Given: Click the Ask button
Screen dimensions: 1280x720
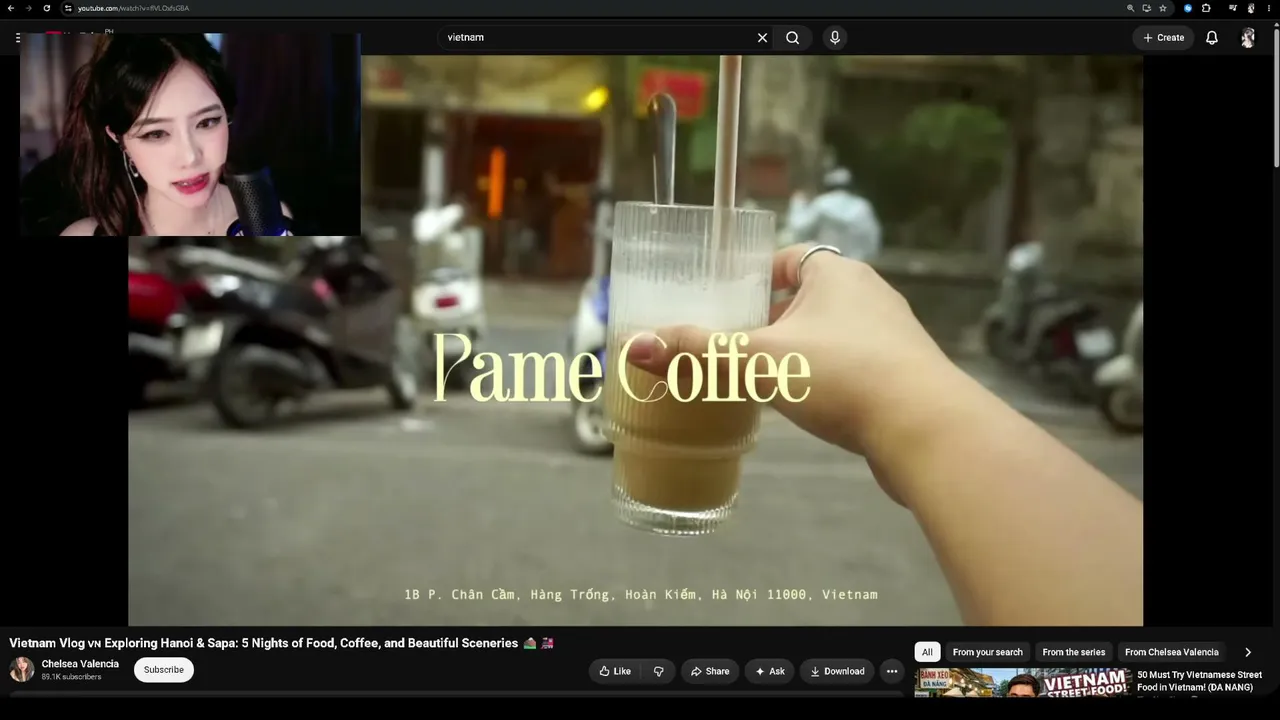Looking at the screenshot, I should point(769,671).
